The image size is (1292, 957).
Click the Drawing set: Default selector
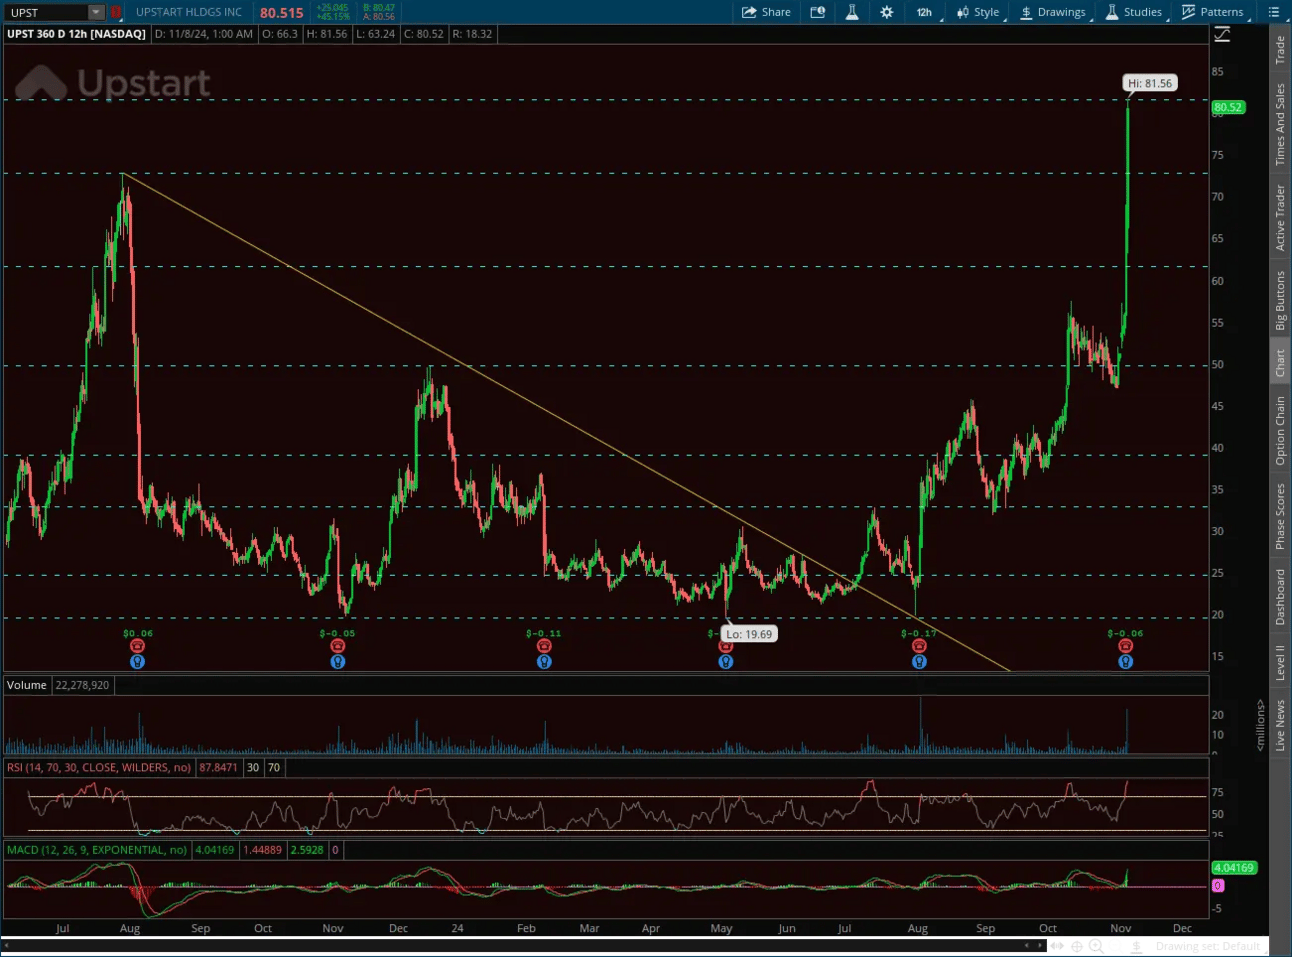[x=1208, y=946]
